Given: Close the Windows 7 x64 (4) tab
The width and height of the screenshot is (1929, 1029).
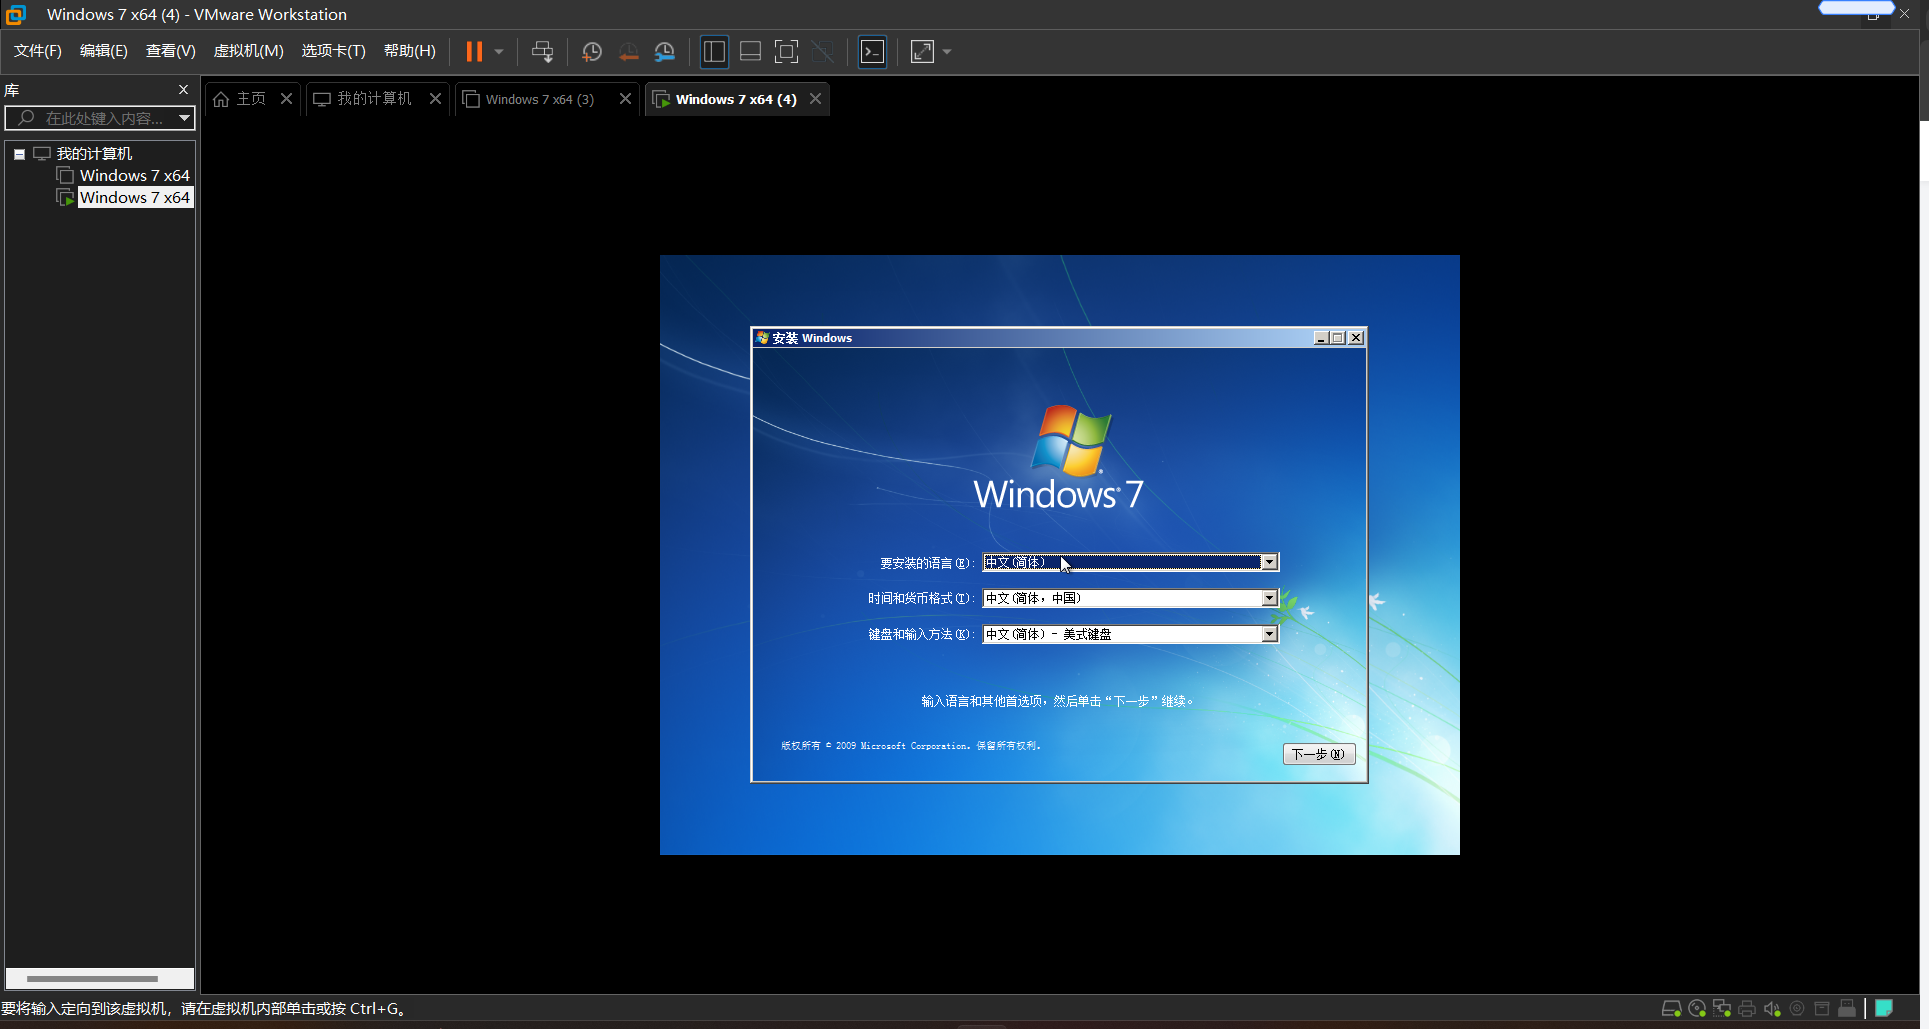Looking at the screenshot, I should click(815, 98).
